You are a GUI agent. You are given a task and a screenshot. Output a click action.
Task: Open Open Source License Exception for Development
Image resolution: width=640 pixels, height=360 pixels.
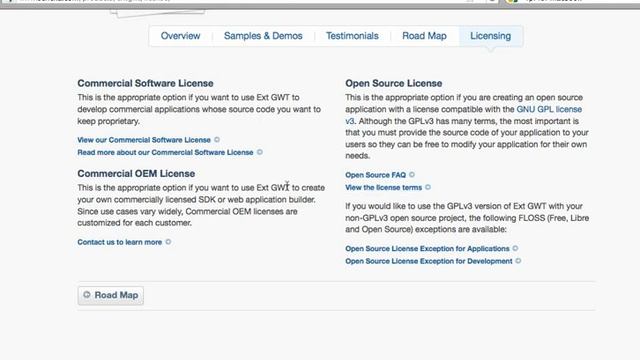tap(429, 261)
